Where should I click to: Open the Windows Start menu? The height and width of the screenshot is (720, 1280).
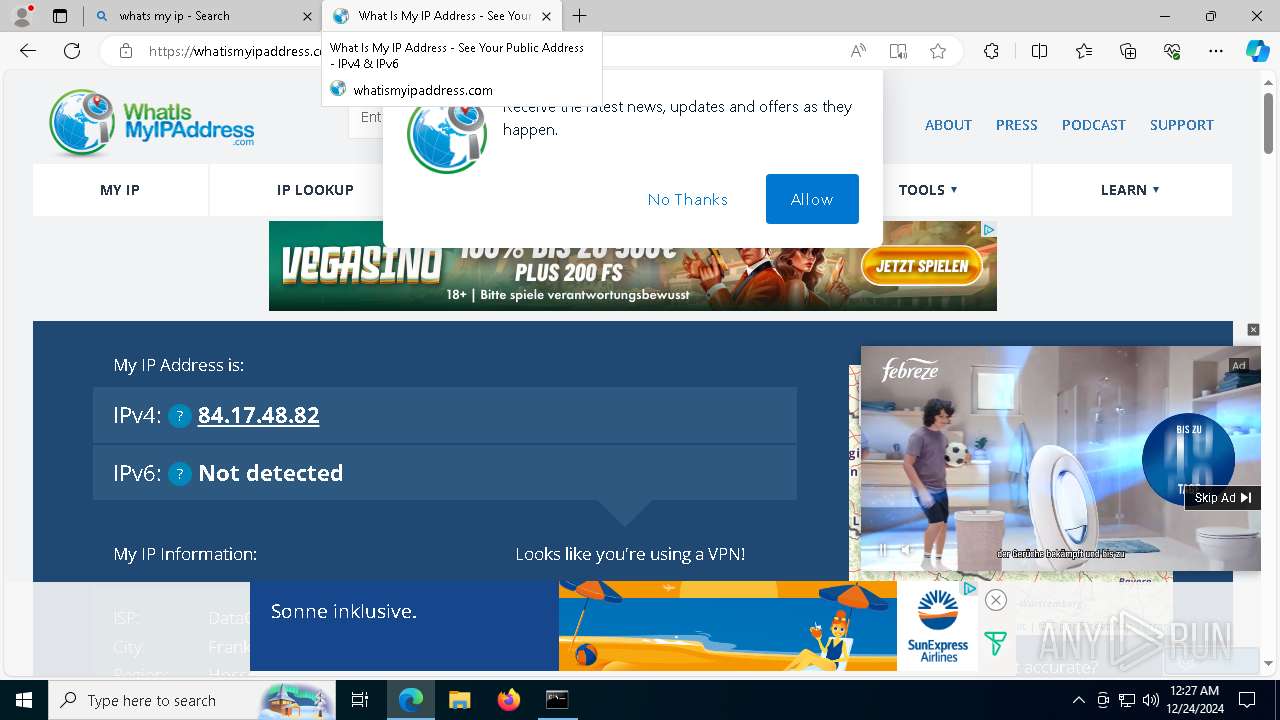pyautogui.click(x=23, y=700)
